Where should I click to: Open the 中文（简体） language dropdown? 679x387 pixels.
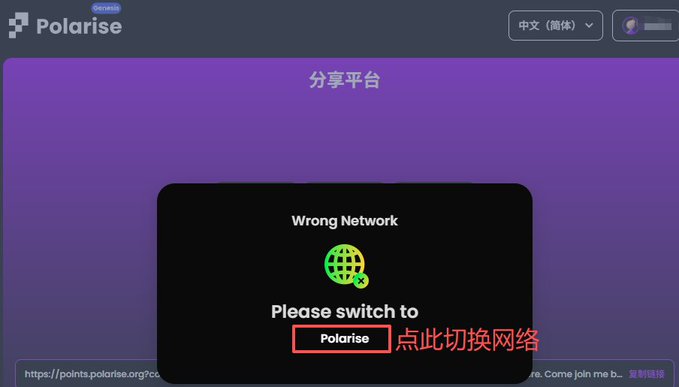tap(556, 26)
